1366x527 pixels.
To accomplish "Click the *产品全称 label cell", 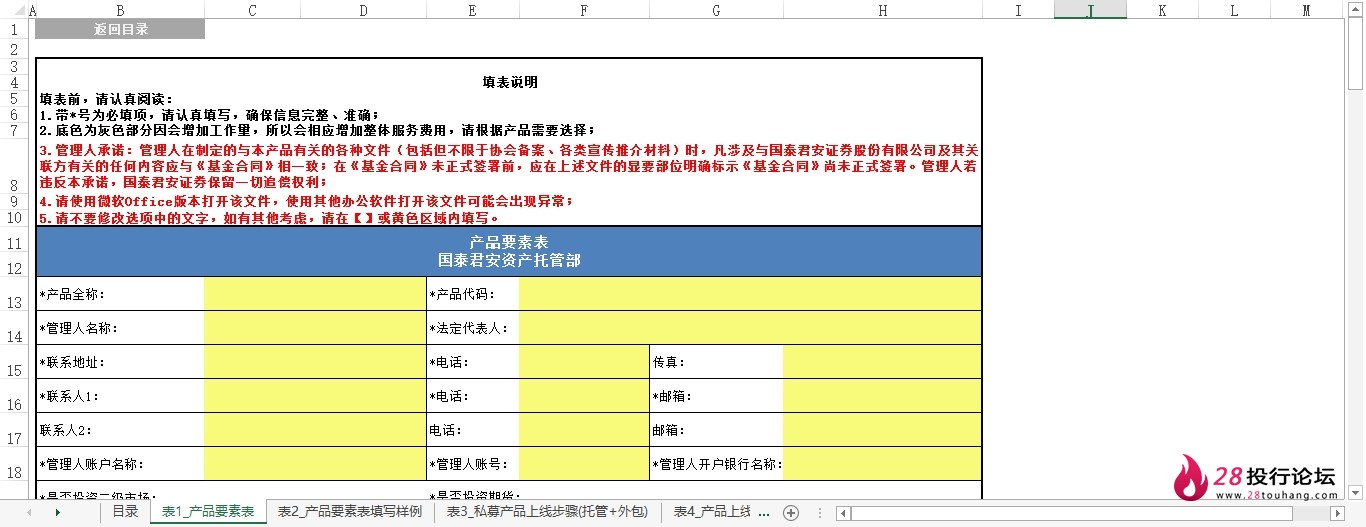I will coord(120,294).
